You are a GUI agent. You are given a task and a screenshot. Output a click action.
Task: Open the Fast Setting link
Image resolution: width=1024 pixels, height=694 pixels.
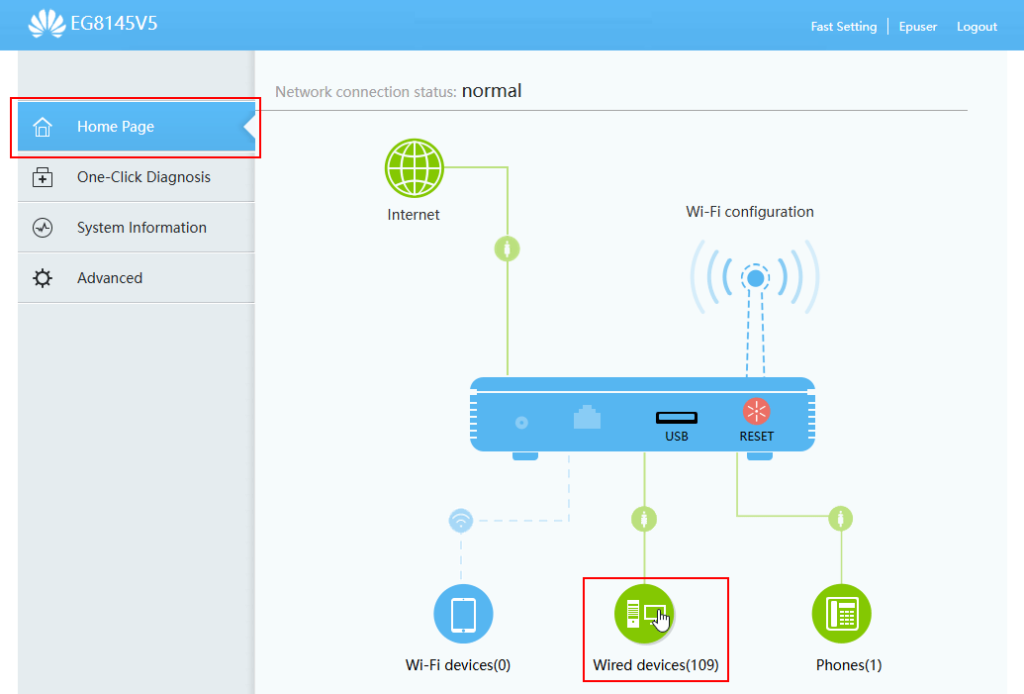tap(843, 27)
